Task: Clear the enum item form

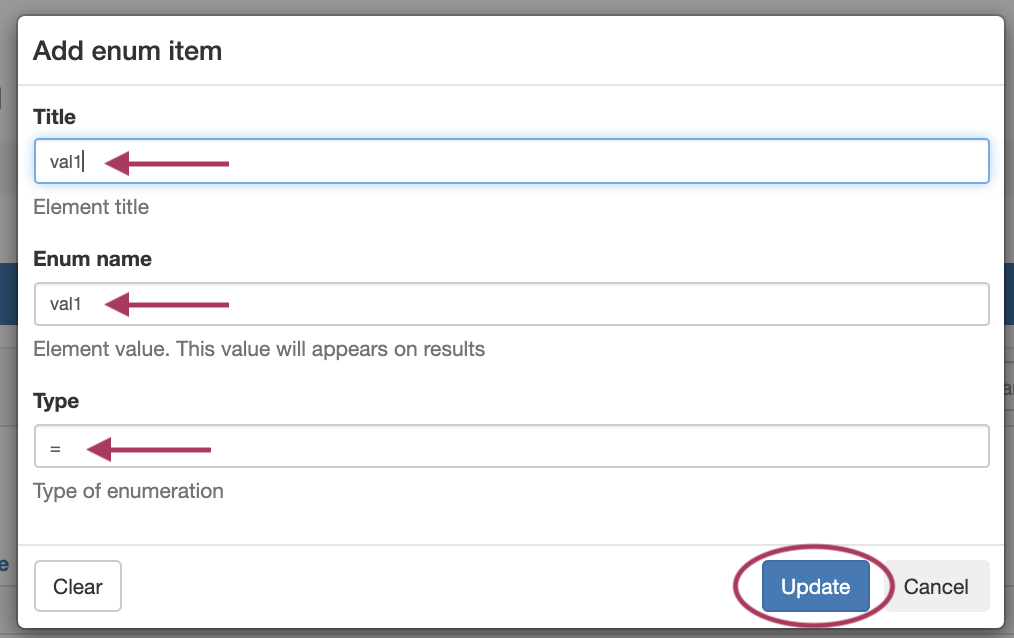Action: coord(78,587)
